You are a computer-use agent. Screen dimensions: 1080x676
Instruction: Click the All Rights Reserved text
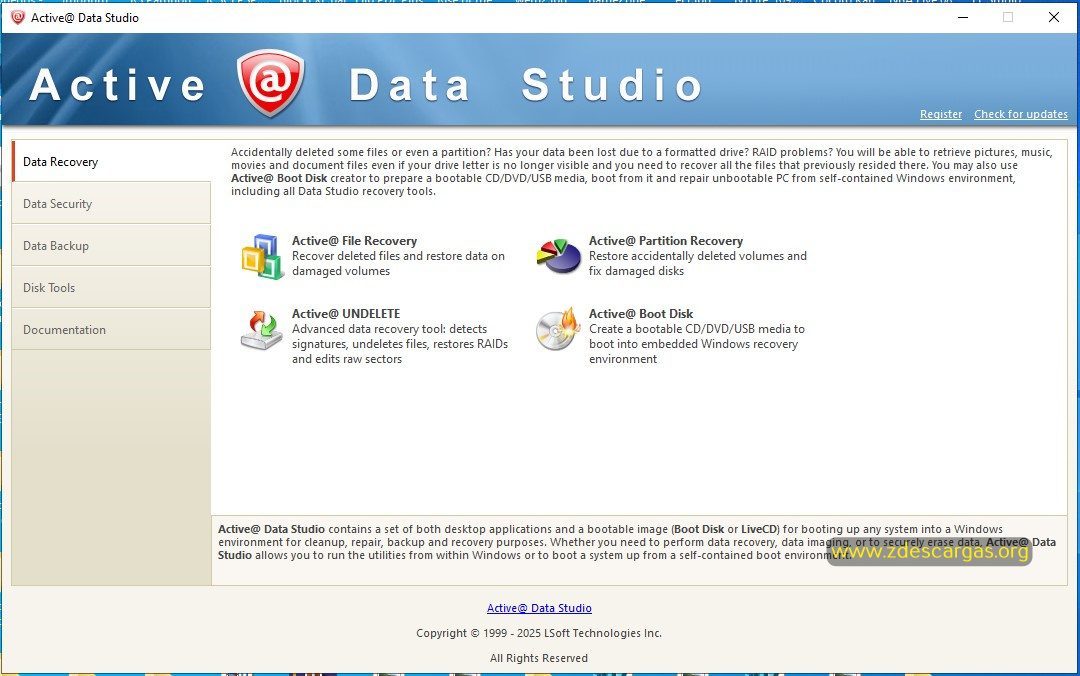click(539, 658)
